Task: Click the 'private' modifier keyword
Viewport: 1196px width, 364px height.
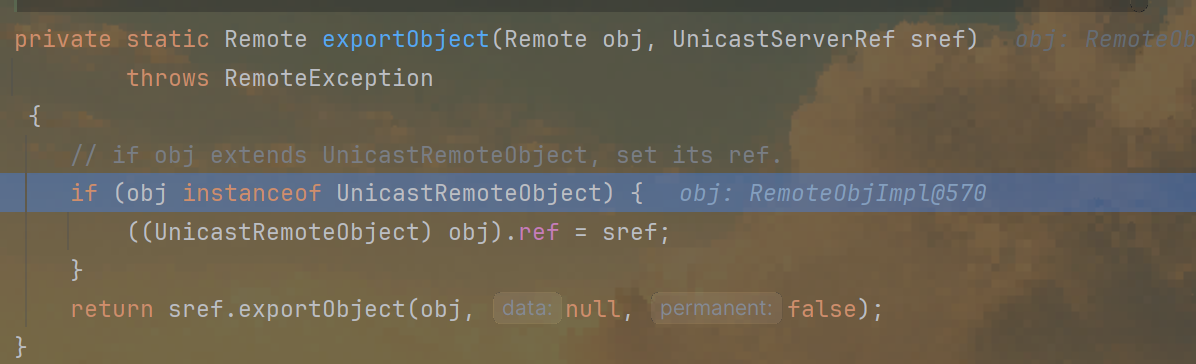Action: point(63,40)
